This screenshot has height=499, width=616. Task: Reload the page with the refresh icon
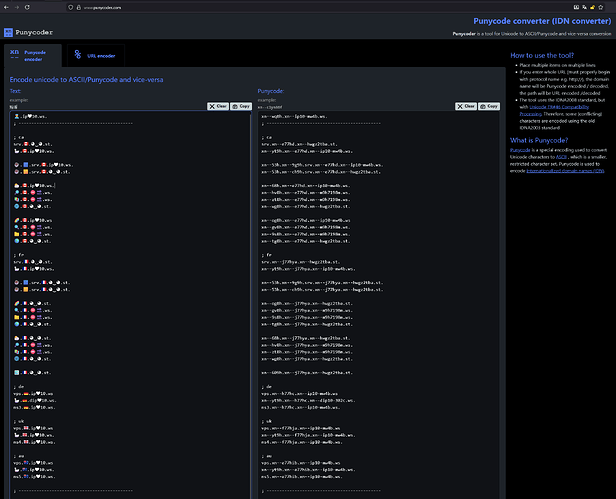point(27,7)
